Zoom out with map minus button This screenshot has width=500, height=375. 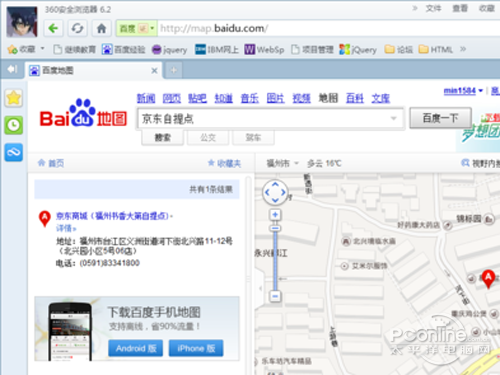pos(275,296)
